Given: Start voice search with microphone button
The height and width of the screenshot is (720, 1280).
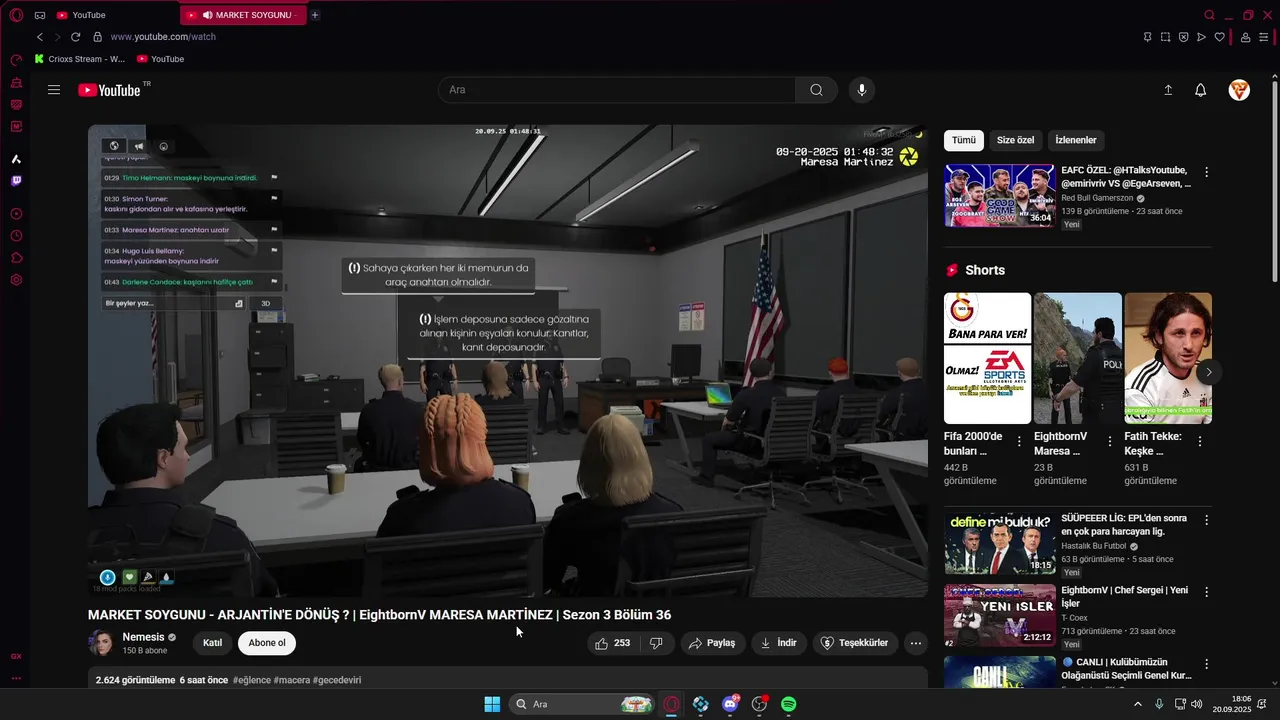Looking at the screenshot, I should (862, 90).
